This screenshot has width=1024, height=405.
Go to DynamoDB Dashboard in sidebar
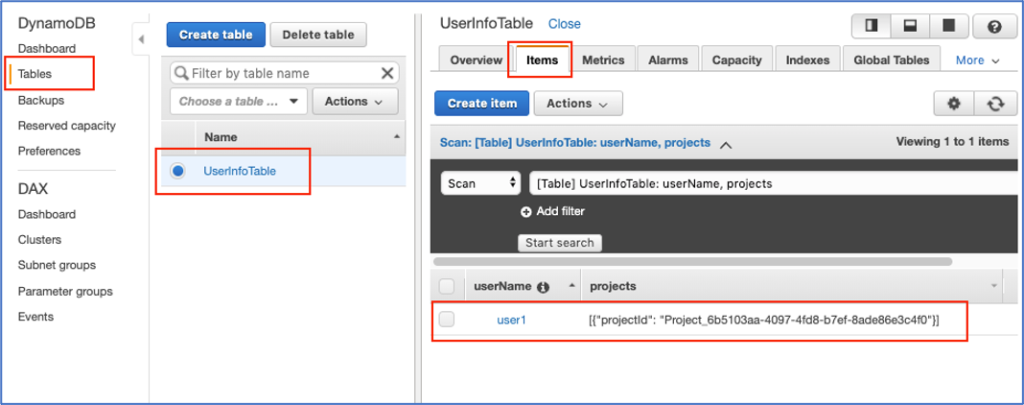point(46,48)
